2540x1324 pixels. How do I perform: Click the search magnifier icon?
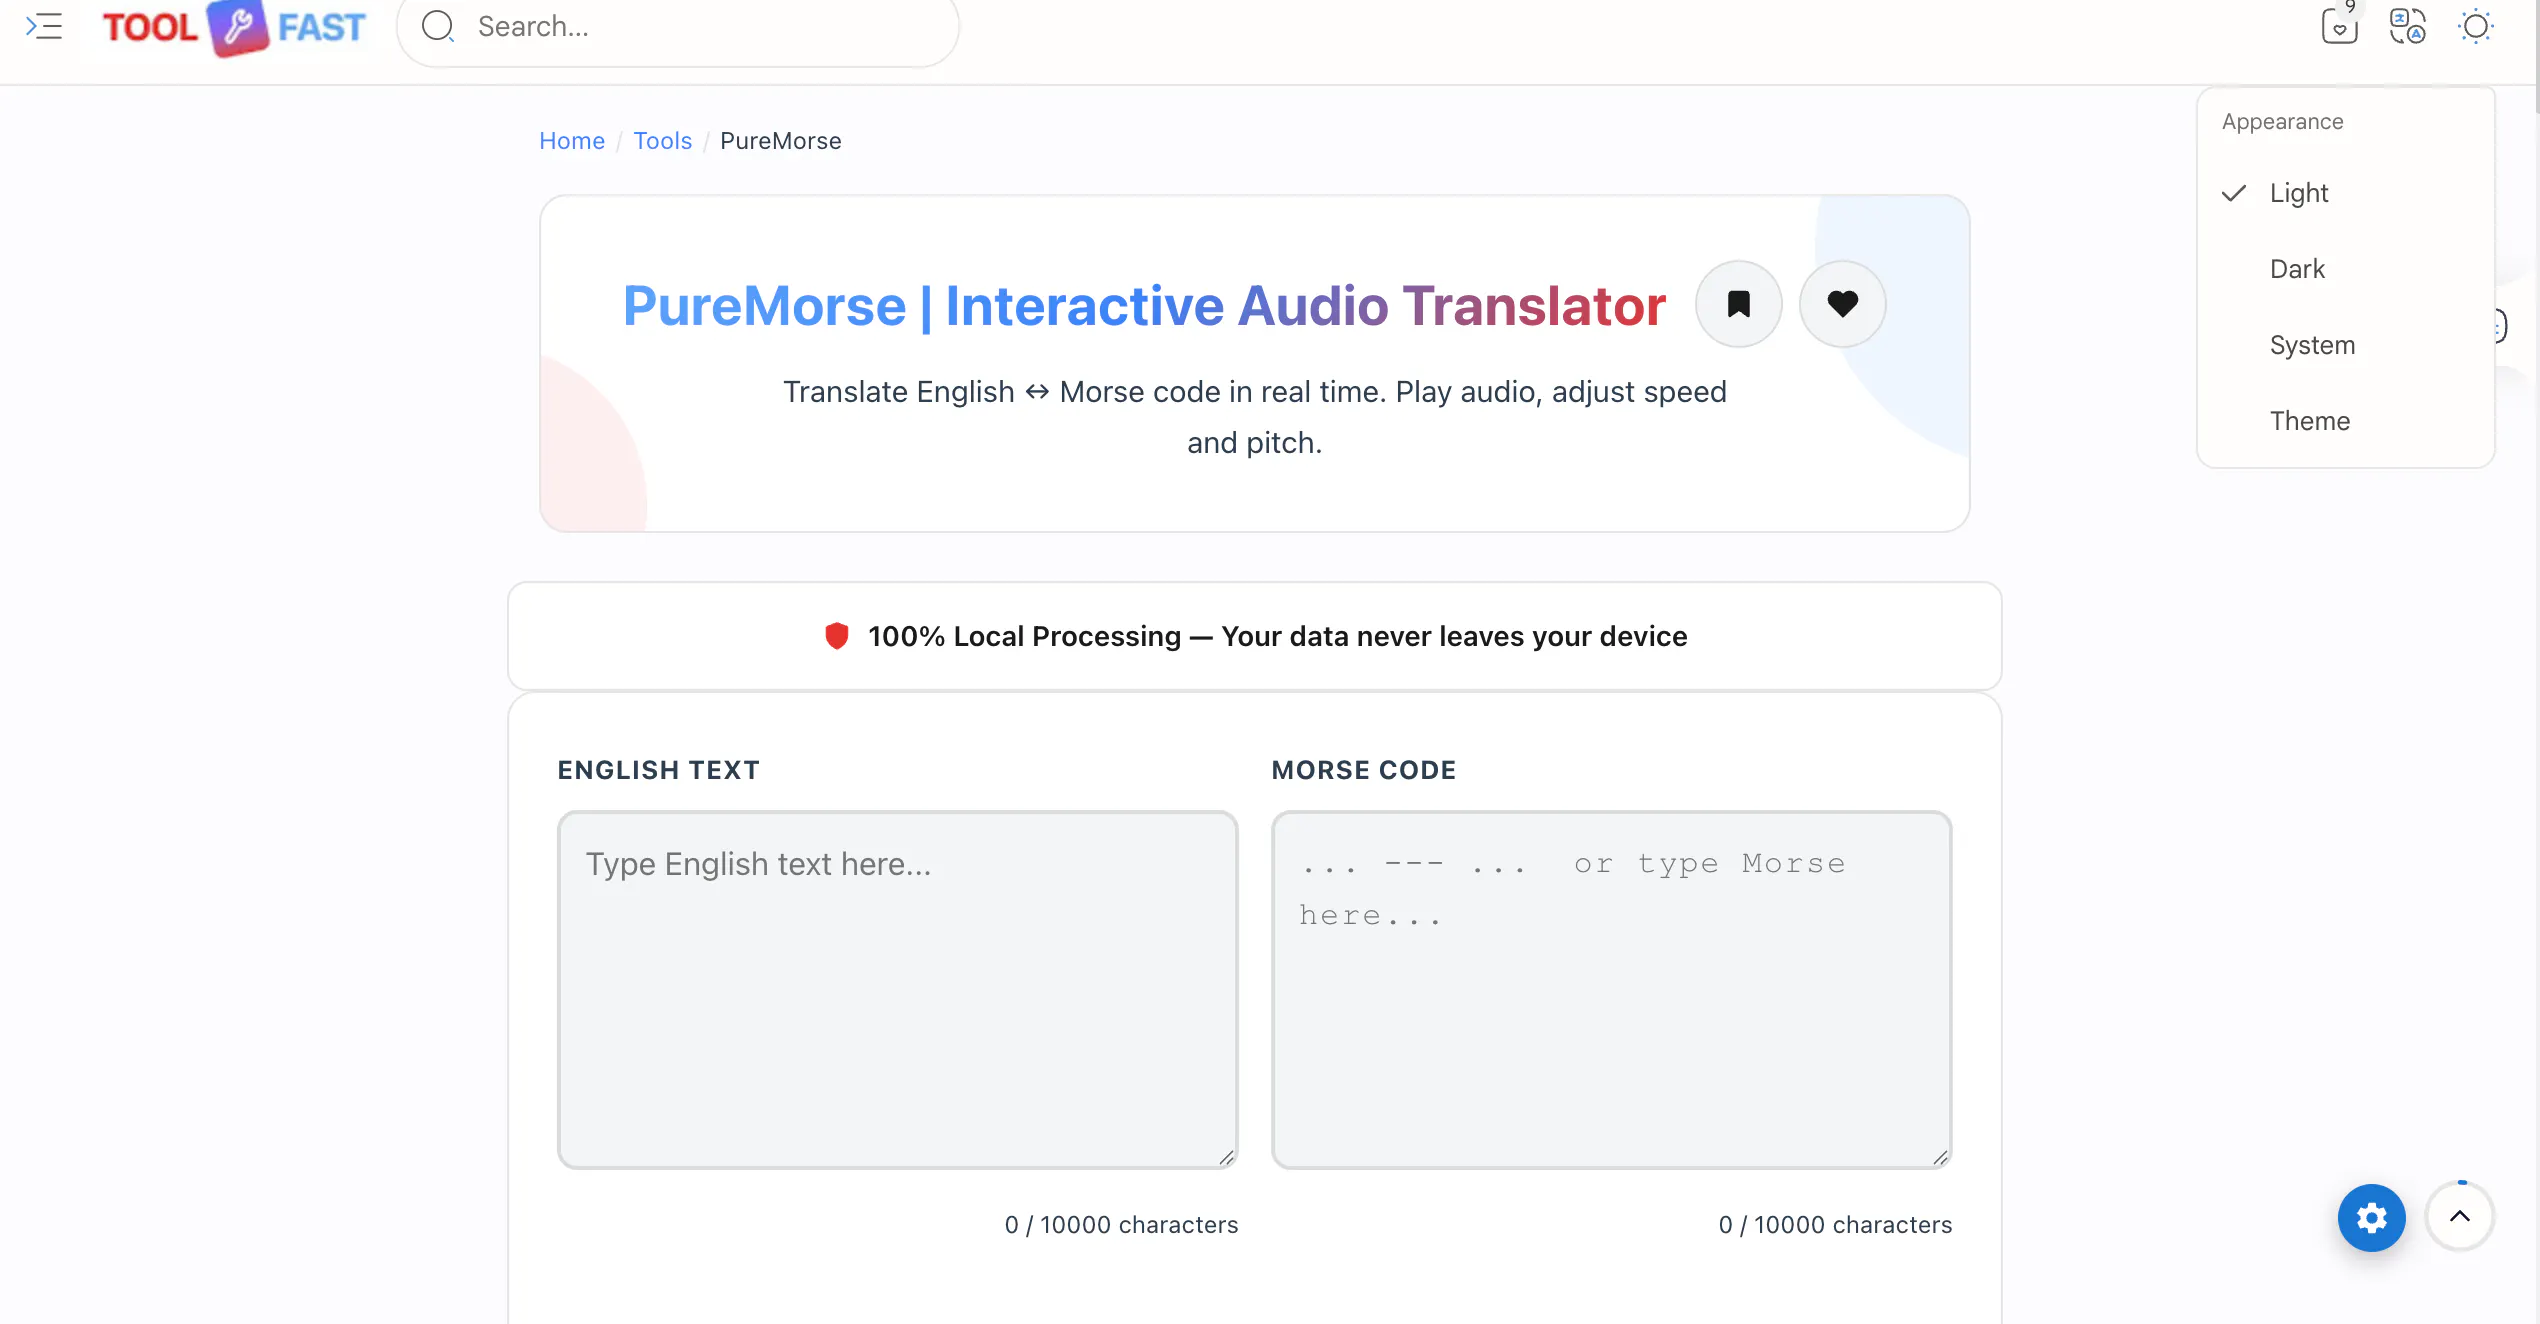tap(438, 26)
